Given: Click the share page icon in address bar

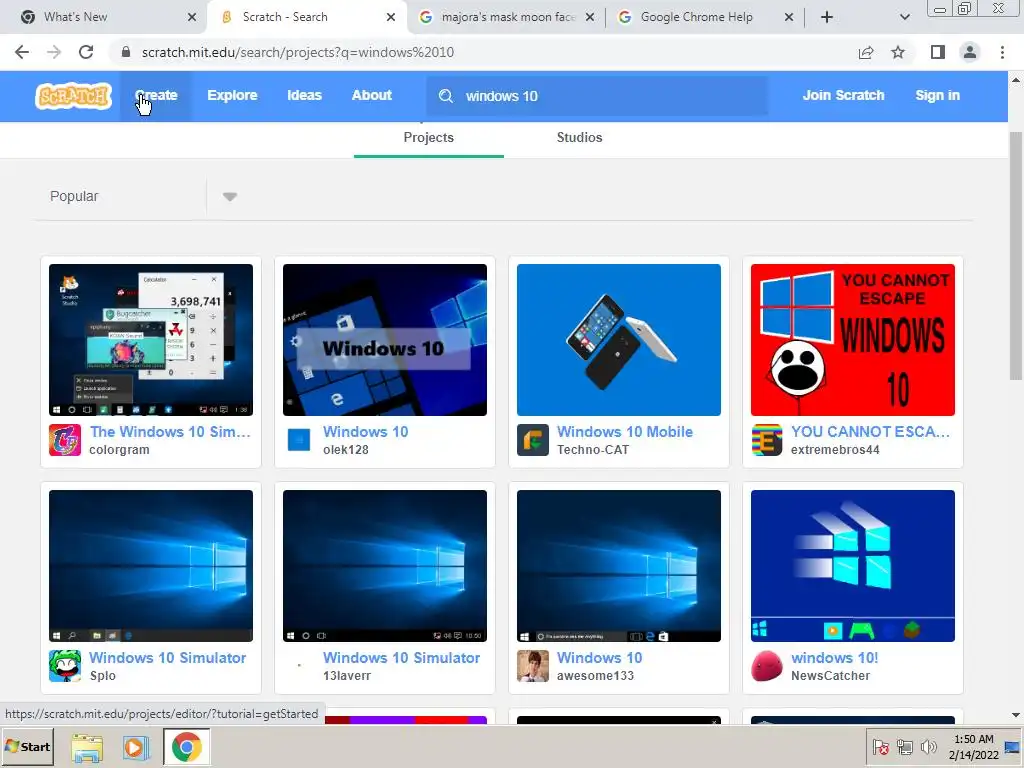Looking at the screenshot, I should pos(866,52).
